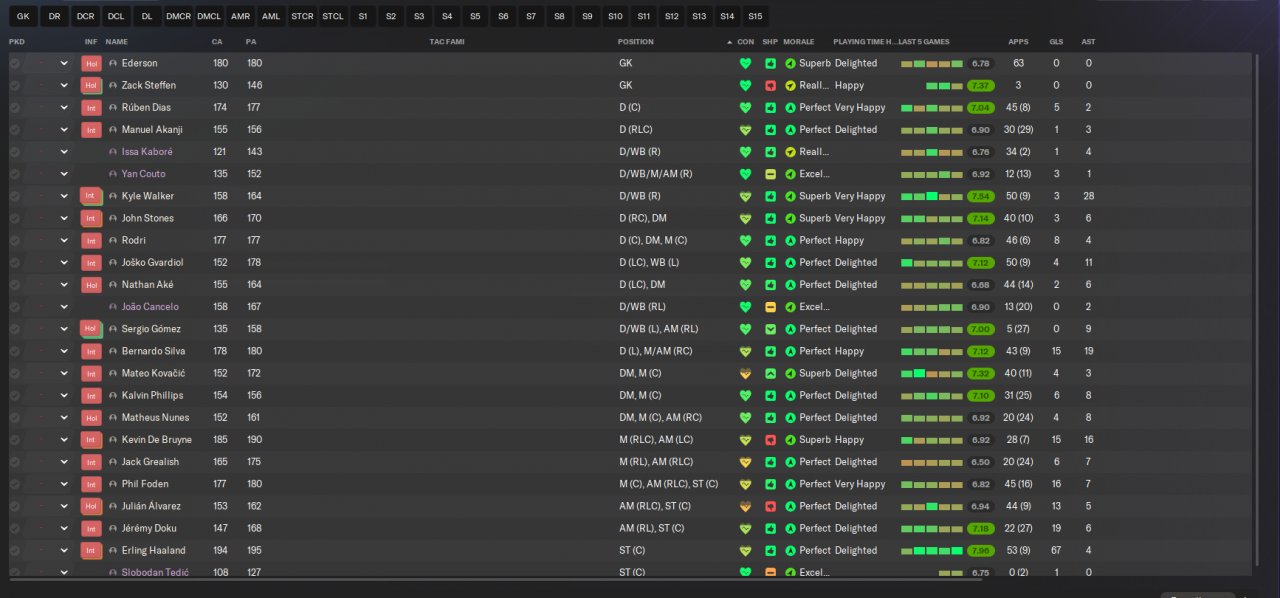The width and height of the screenshot is (1280, 598).
Task: Click Slobodan Tedić's yellow sharpness icon
Action: pyautogui.click(x=770, y=572)
